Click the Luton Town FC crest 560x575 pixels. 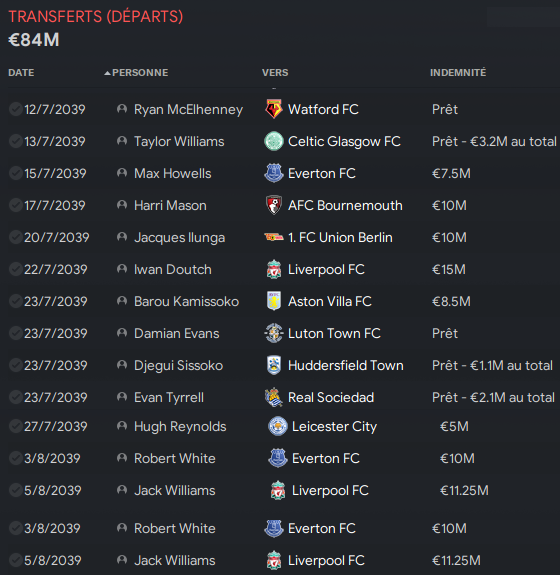pos(274,333)
